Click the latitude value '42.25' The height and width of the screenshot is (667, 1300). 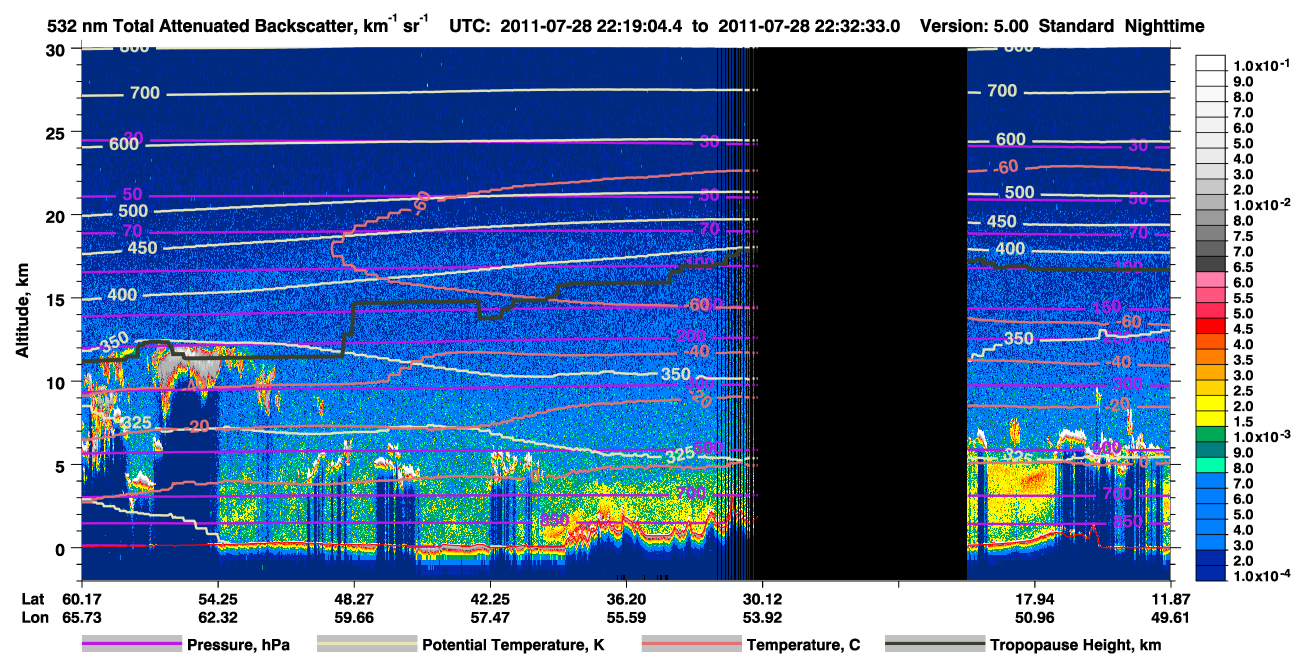[x=489, y=598]
